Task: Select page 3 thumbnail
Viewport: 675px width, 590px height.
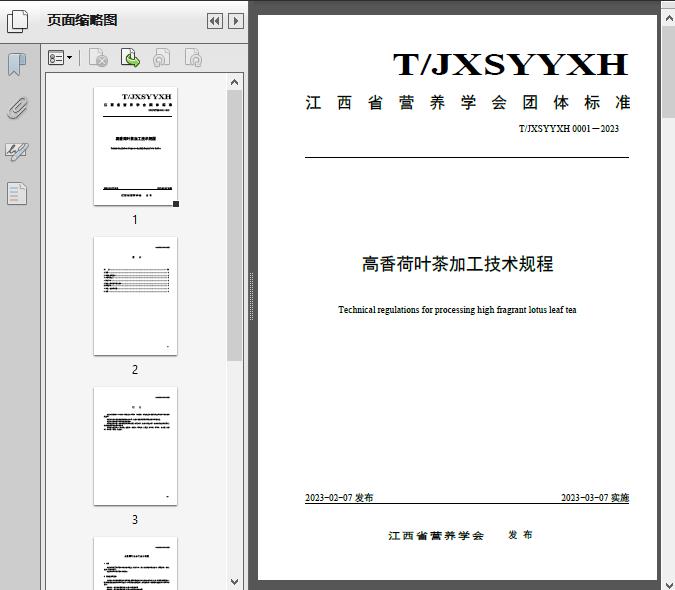Action: [x=135, y=446]
